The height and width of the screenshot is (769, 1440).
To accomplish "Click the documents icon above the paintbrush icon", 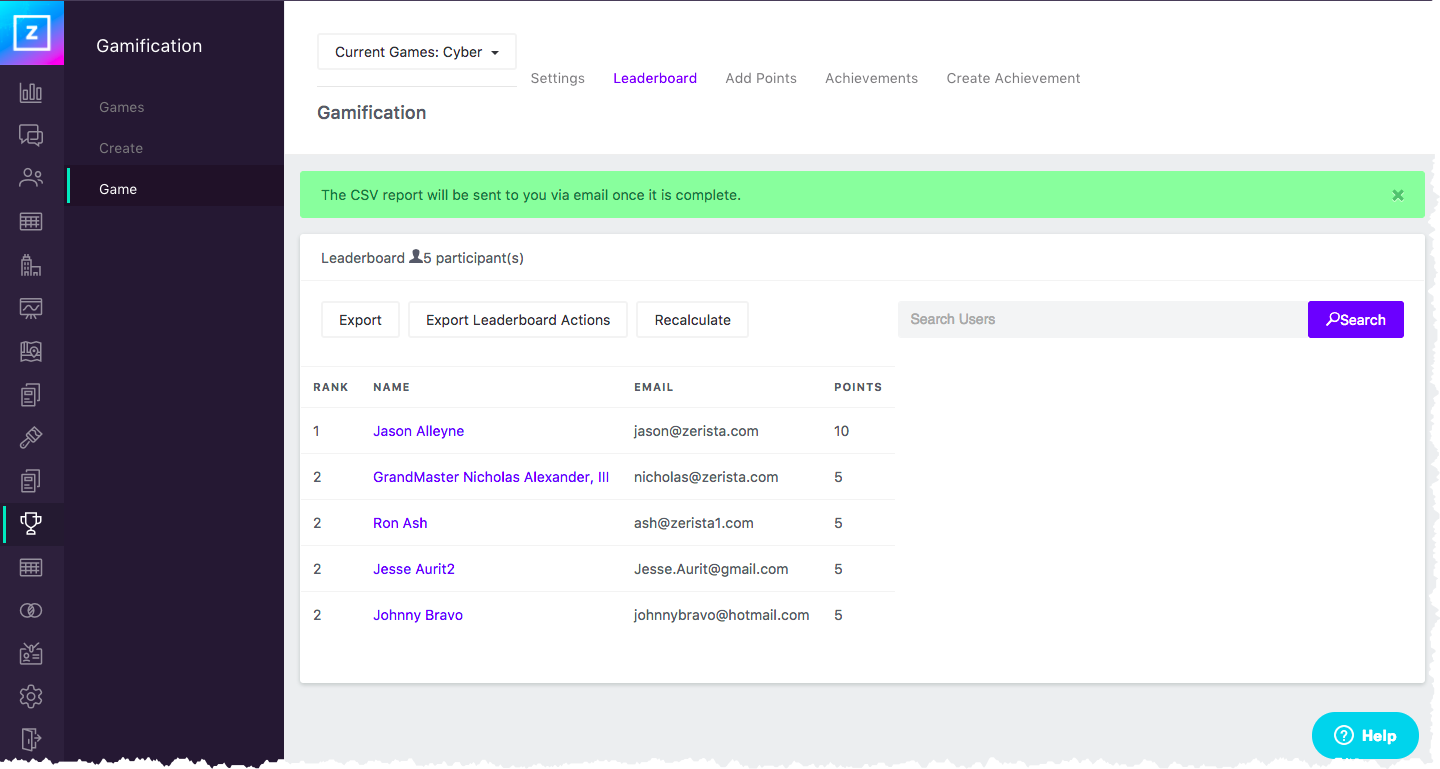I will [31, 395].
